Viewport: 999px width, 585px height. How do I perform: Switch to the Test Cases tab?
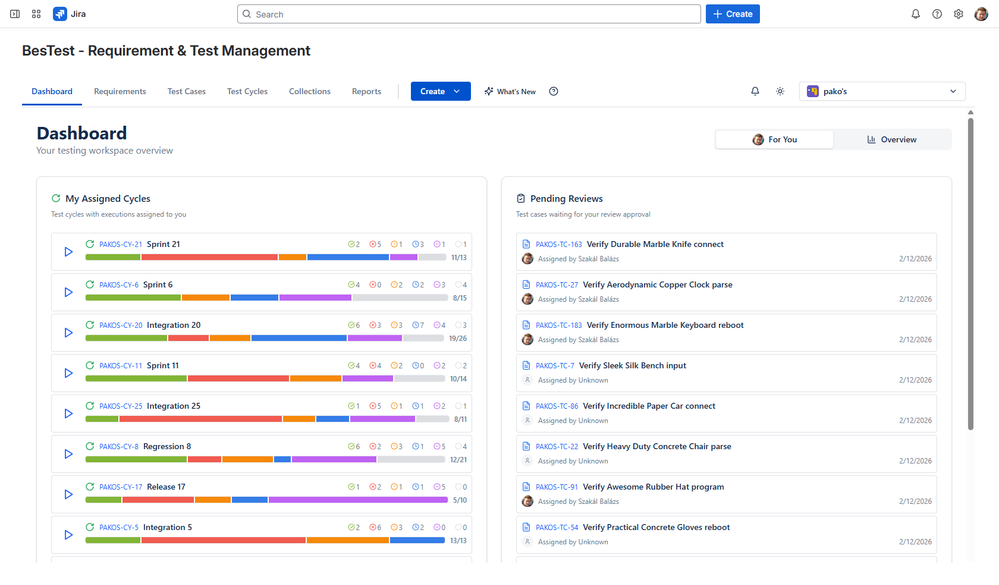pyautogui.click(x=186, y=91)
